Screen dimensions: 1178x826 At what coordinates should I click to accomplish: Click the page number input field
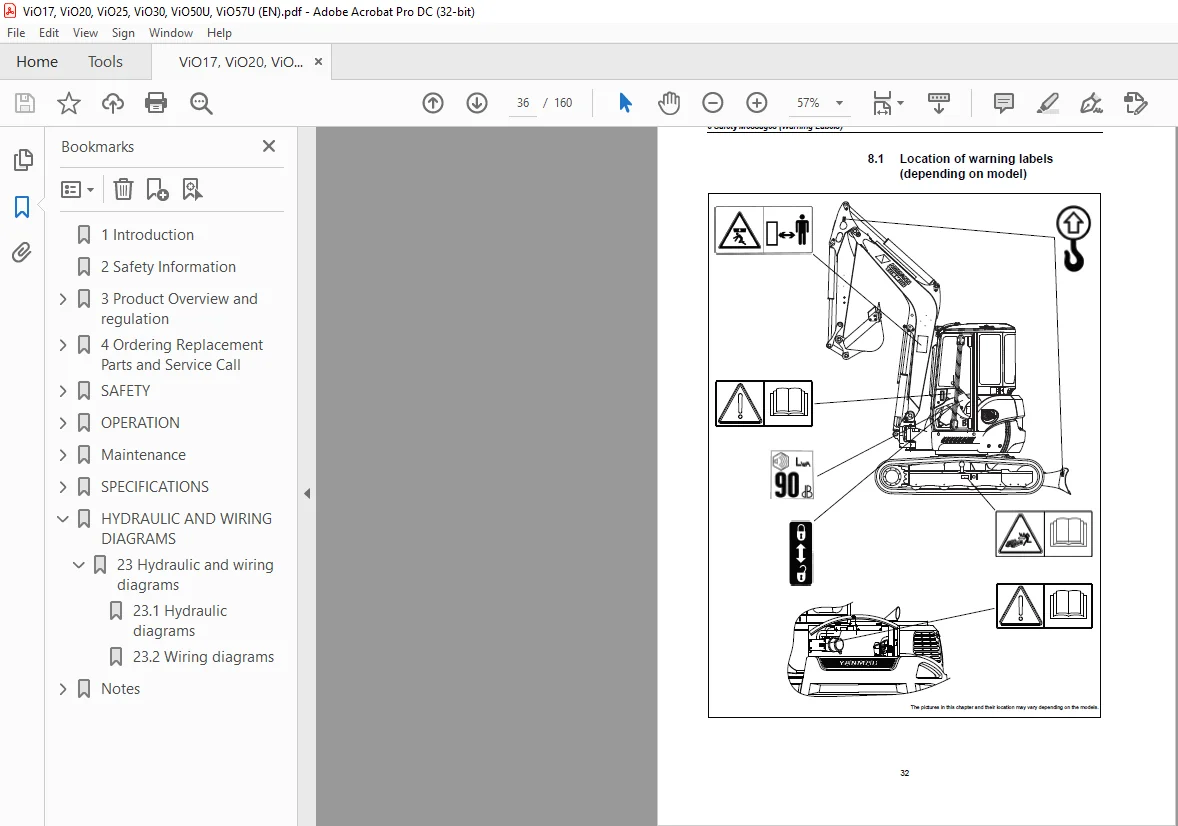pos(523,103)
